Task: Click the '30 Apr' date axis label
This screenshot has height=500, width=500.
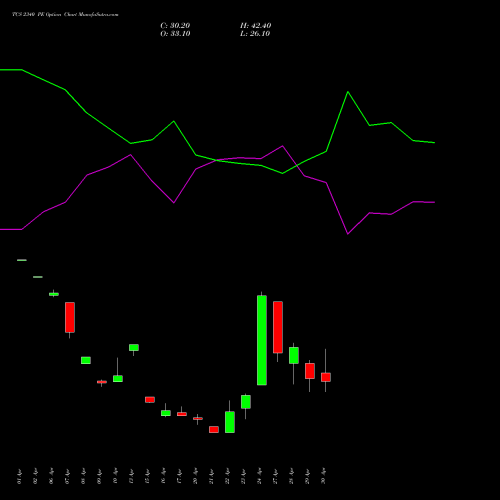Action: coord(323,476)
